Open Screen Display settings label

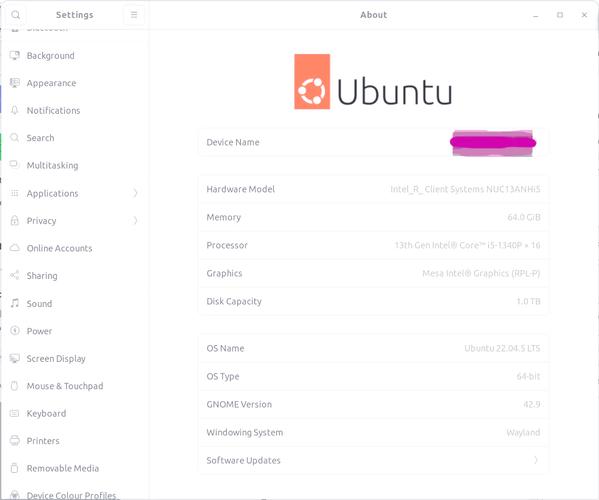tap(56, 359)
